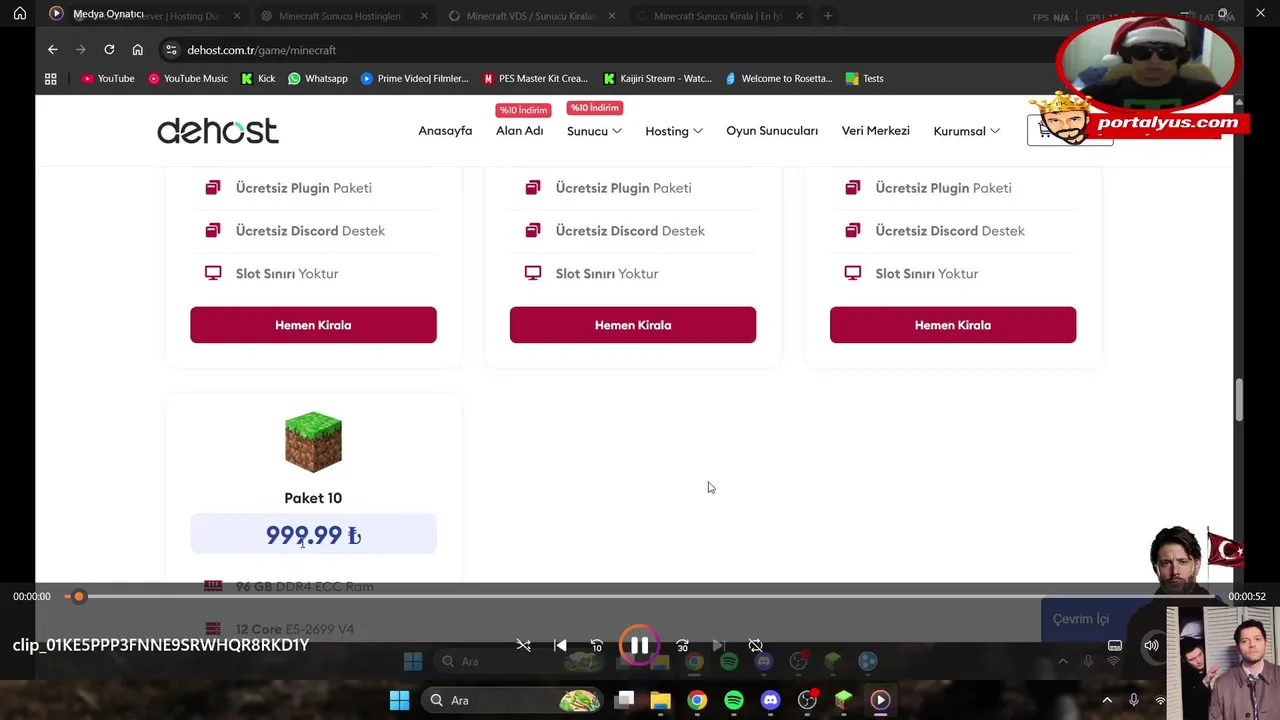Click the Paket 10 grass block image
This screenshot has height=720, width=1280.
[313, 442]
